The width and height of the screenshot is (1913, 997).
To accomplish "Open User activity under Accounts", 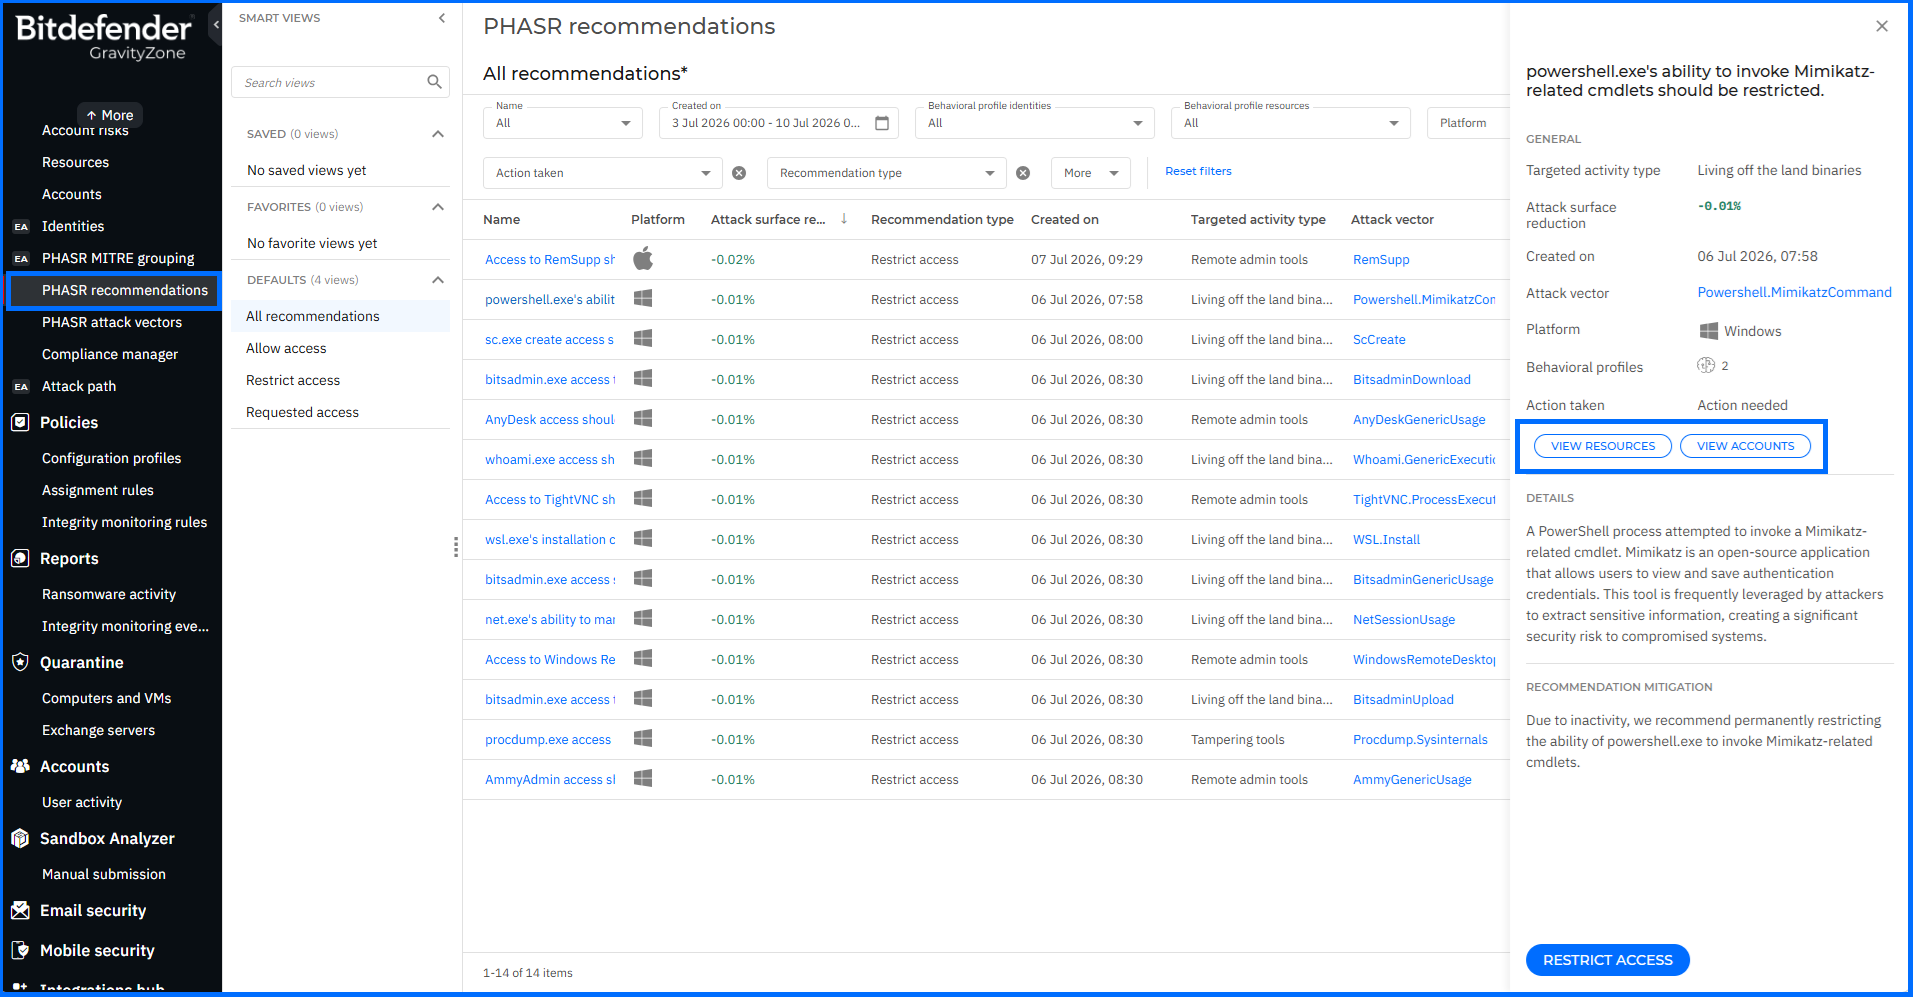I will [x=82, y=802].
